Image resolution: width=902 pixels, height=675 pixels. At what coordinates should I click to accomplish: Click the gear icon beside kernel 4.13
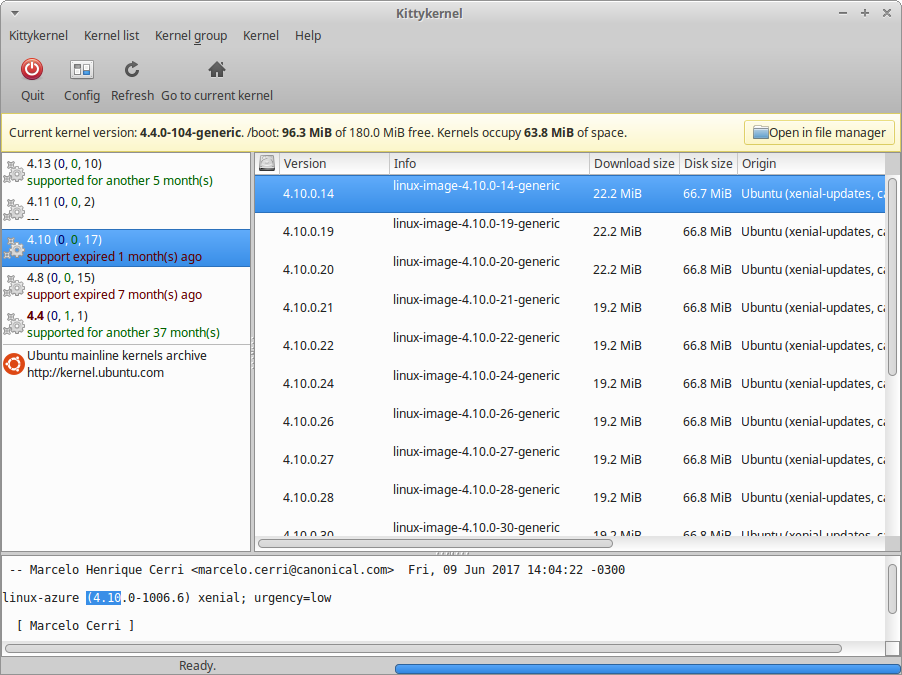(14, 171)
